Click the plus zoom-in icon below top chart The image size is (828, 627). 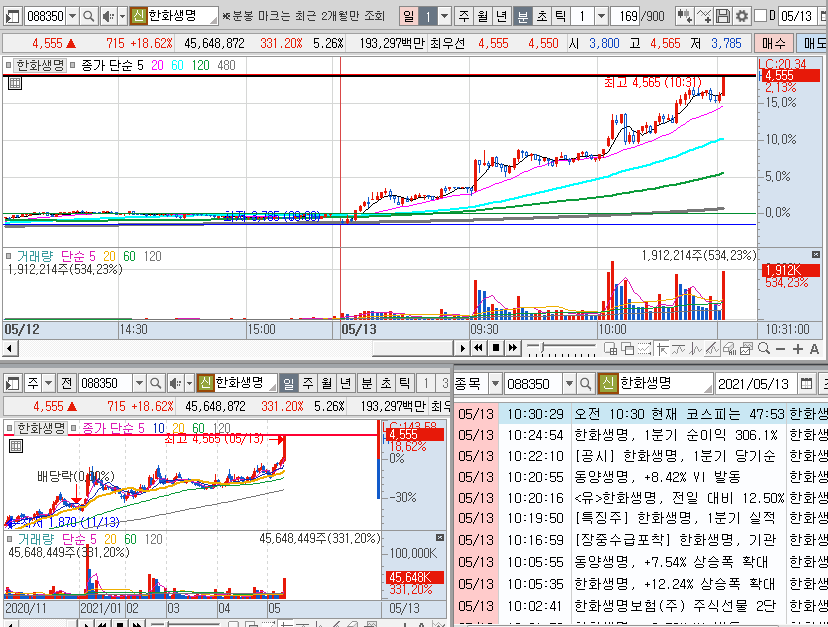click(797, 349)
